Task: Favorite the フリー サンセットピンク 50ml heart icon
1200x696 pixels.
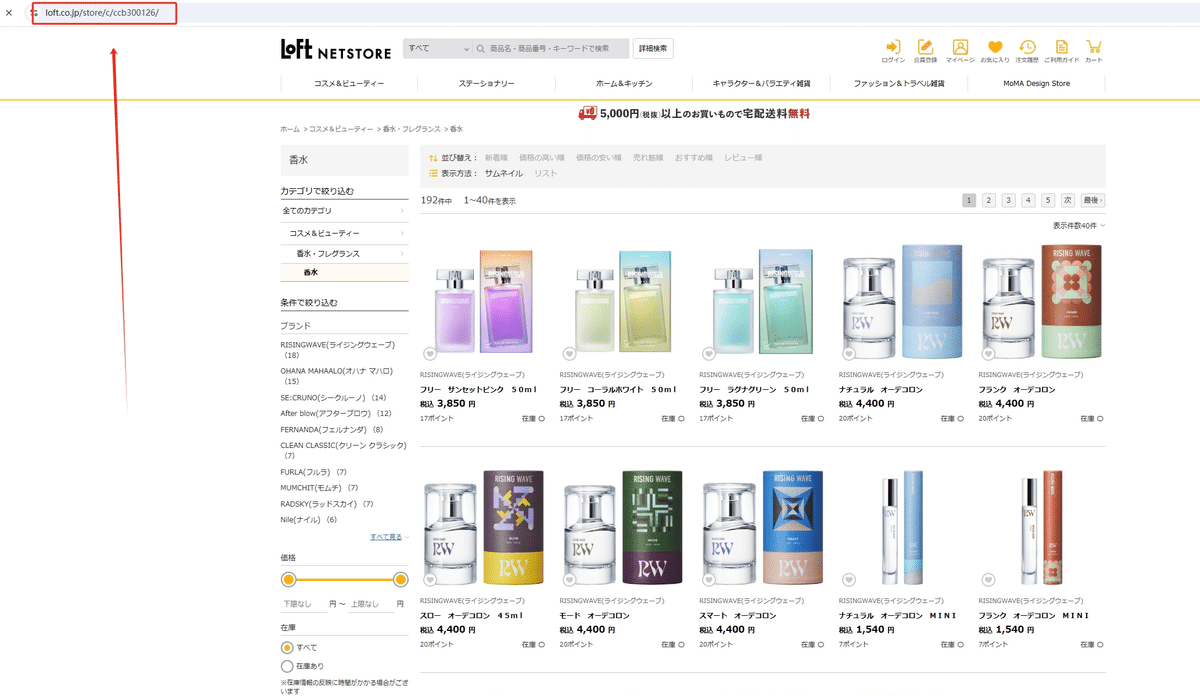Action: [x=428, y=353]
